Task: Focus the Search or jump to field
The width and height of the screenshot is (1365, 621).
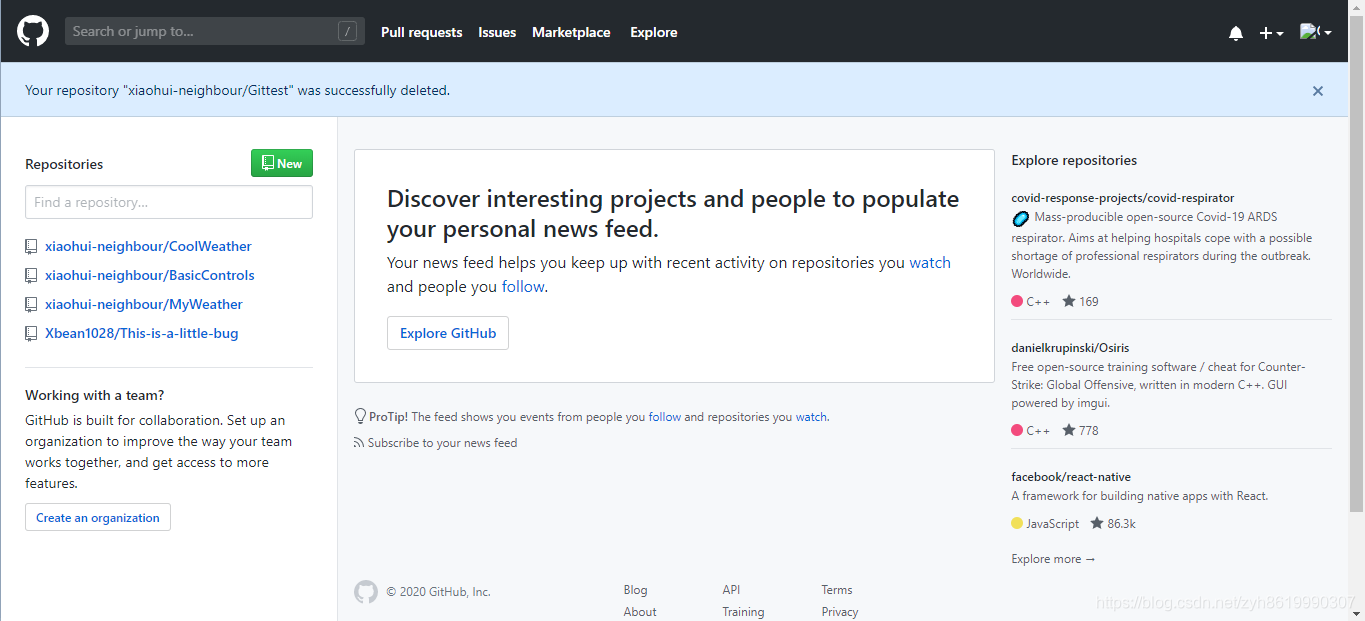Action: tap(215, 31)
